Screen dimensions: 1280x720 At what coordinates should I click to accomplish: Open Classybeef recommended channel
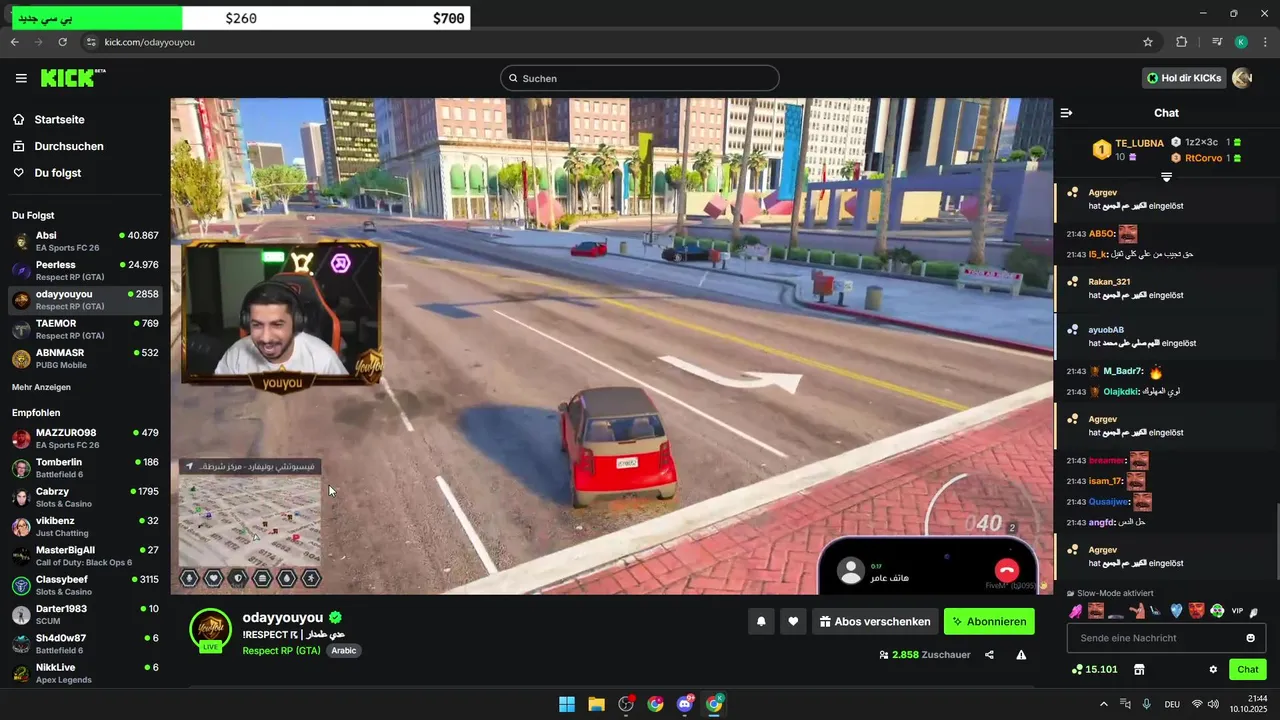pos(85,585)
